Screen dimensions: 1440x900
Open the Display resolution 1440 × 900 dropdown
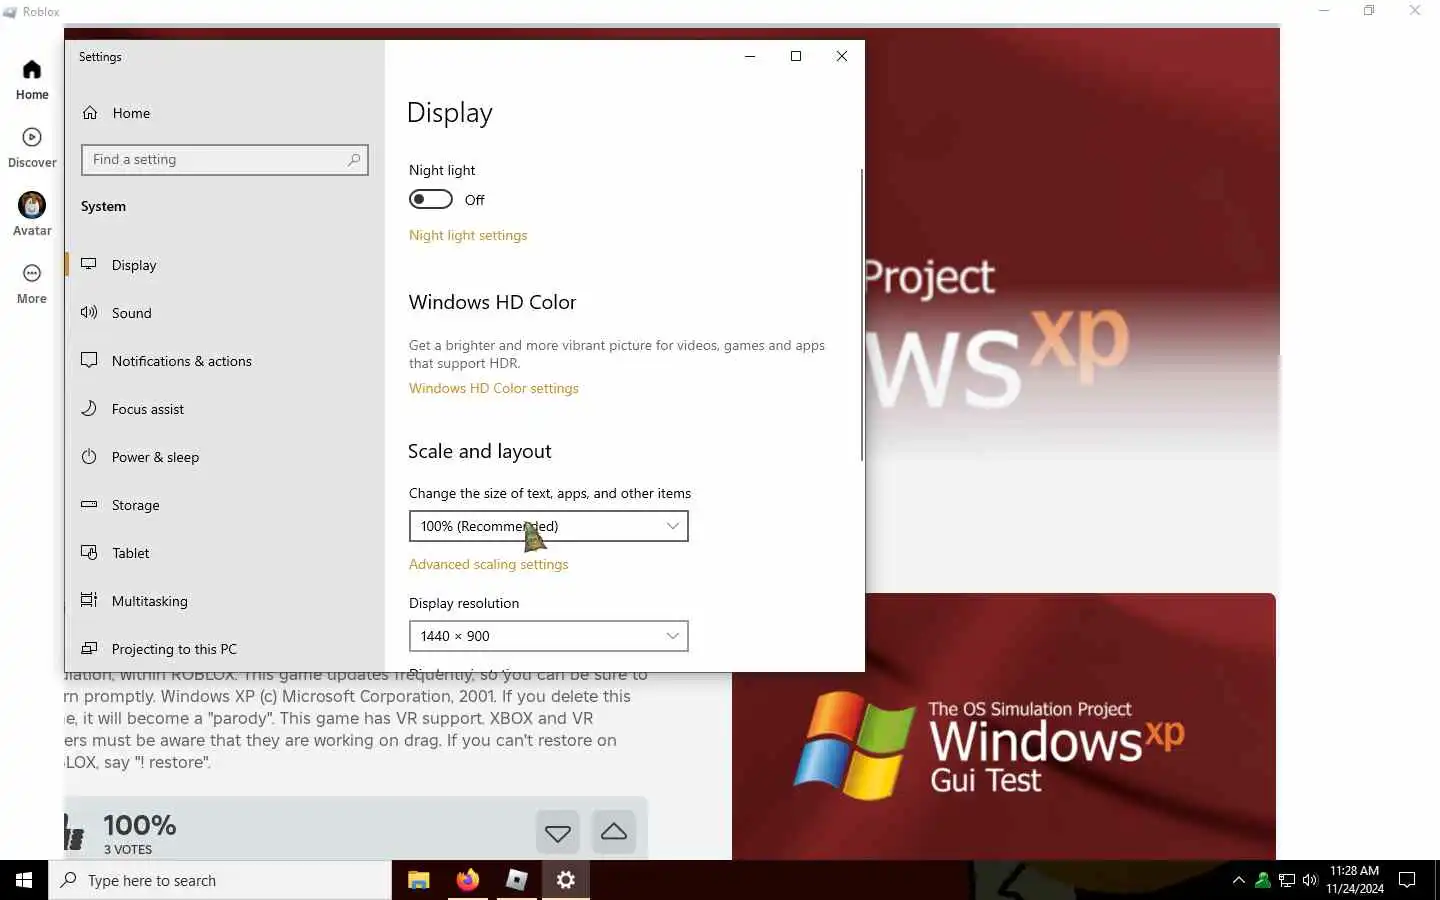tap(548, 636)
